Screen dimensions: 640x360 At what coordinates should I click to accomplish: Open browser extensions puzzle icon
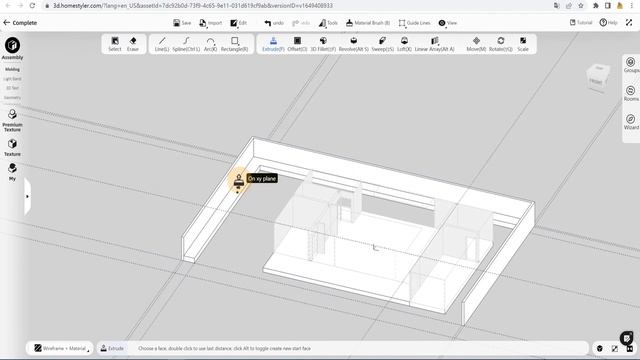click(596, 6)
